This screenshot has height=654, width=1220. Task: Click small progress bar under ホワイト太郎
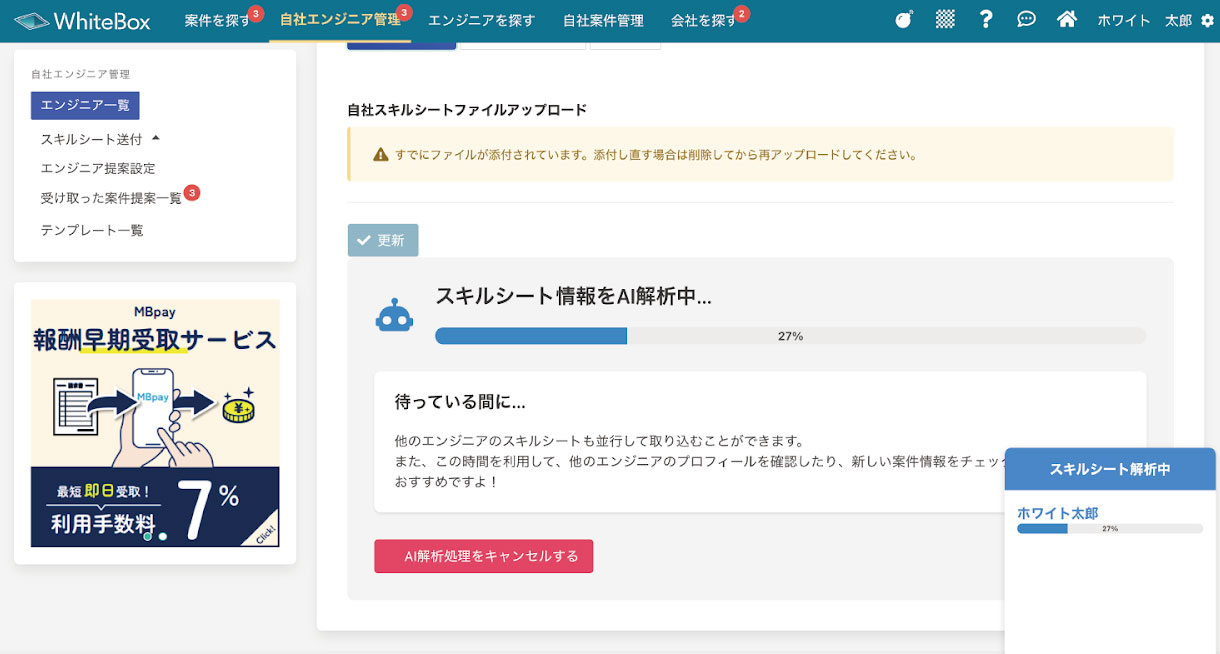1110,528
